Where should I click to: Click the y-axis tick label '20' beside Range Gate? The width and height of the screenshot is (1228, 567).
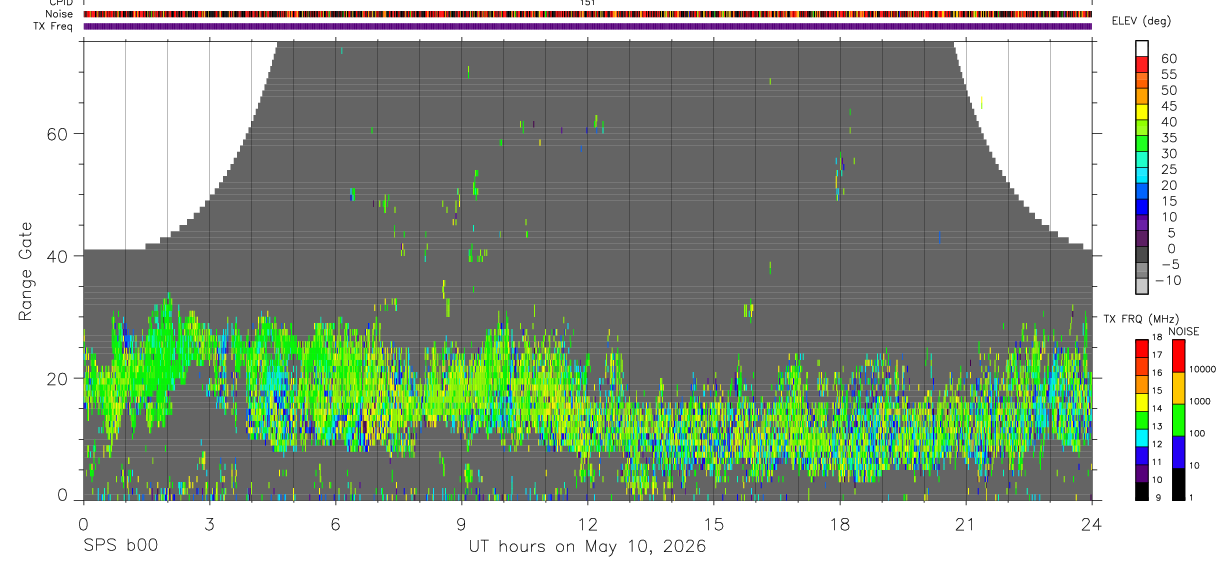tap(59, 379)
